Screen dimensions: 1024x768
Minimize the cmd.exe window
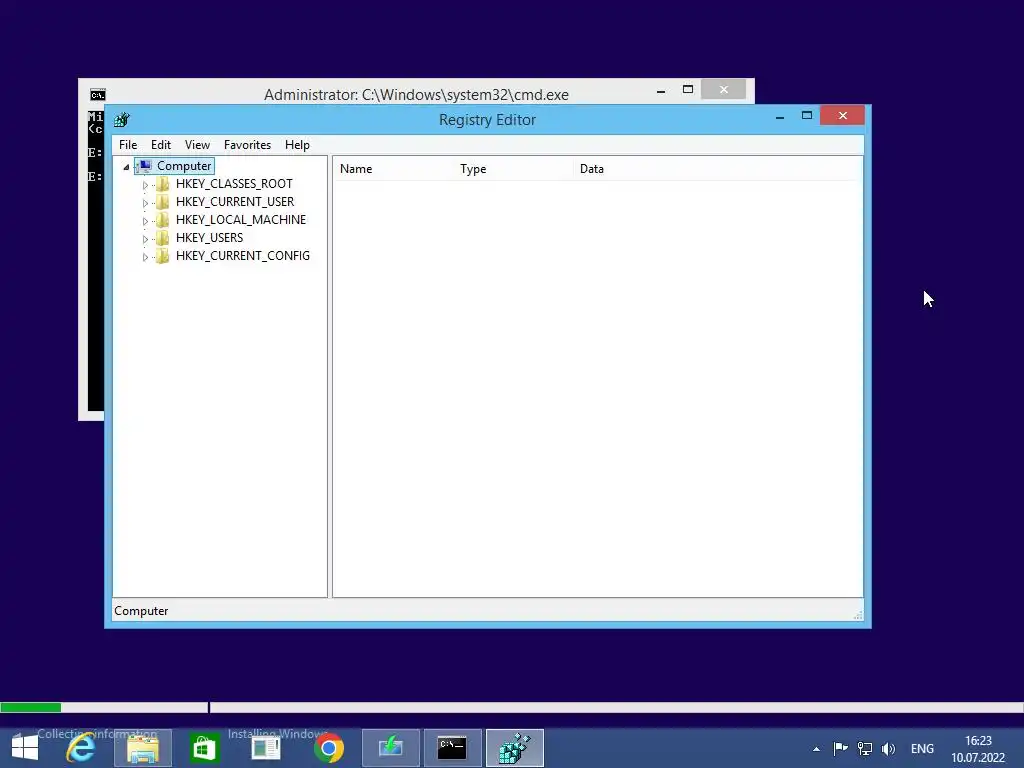[661, 90]
